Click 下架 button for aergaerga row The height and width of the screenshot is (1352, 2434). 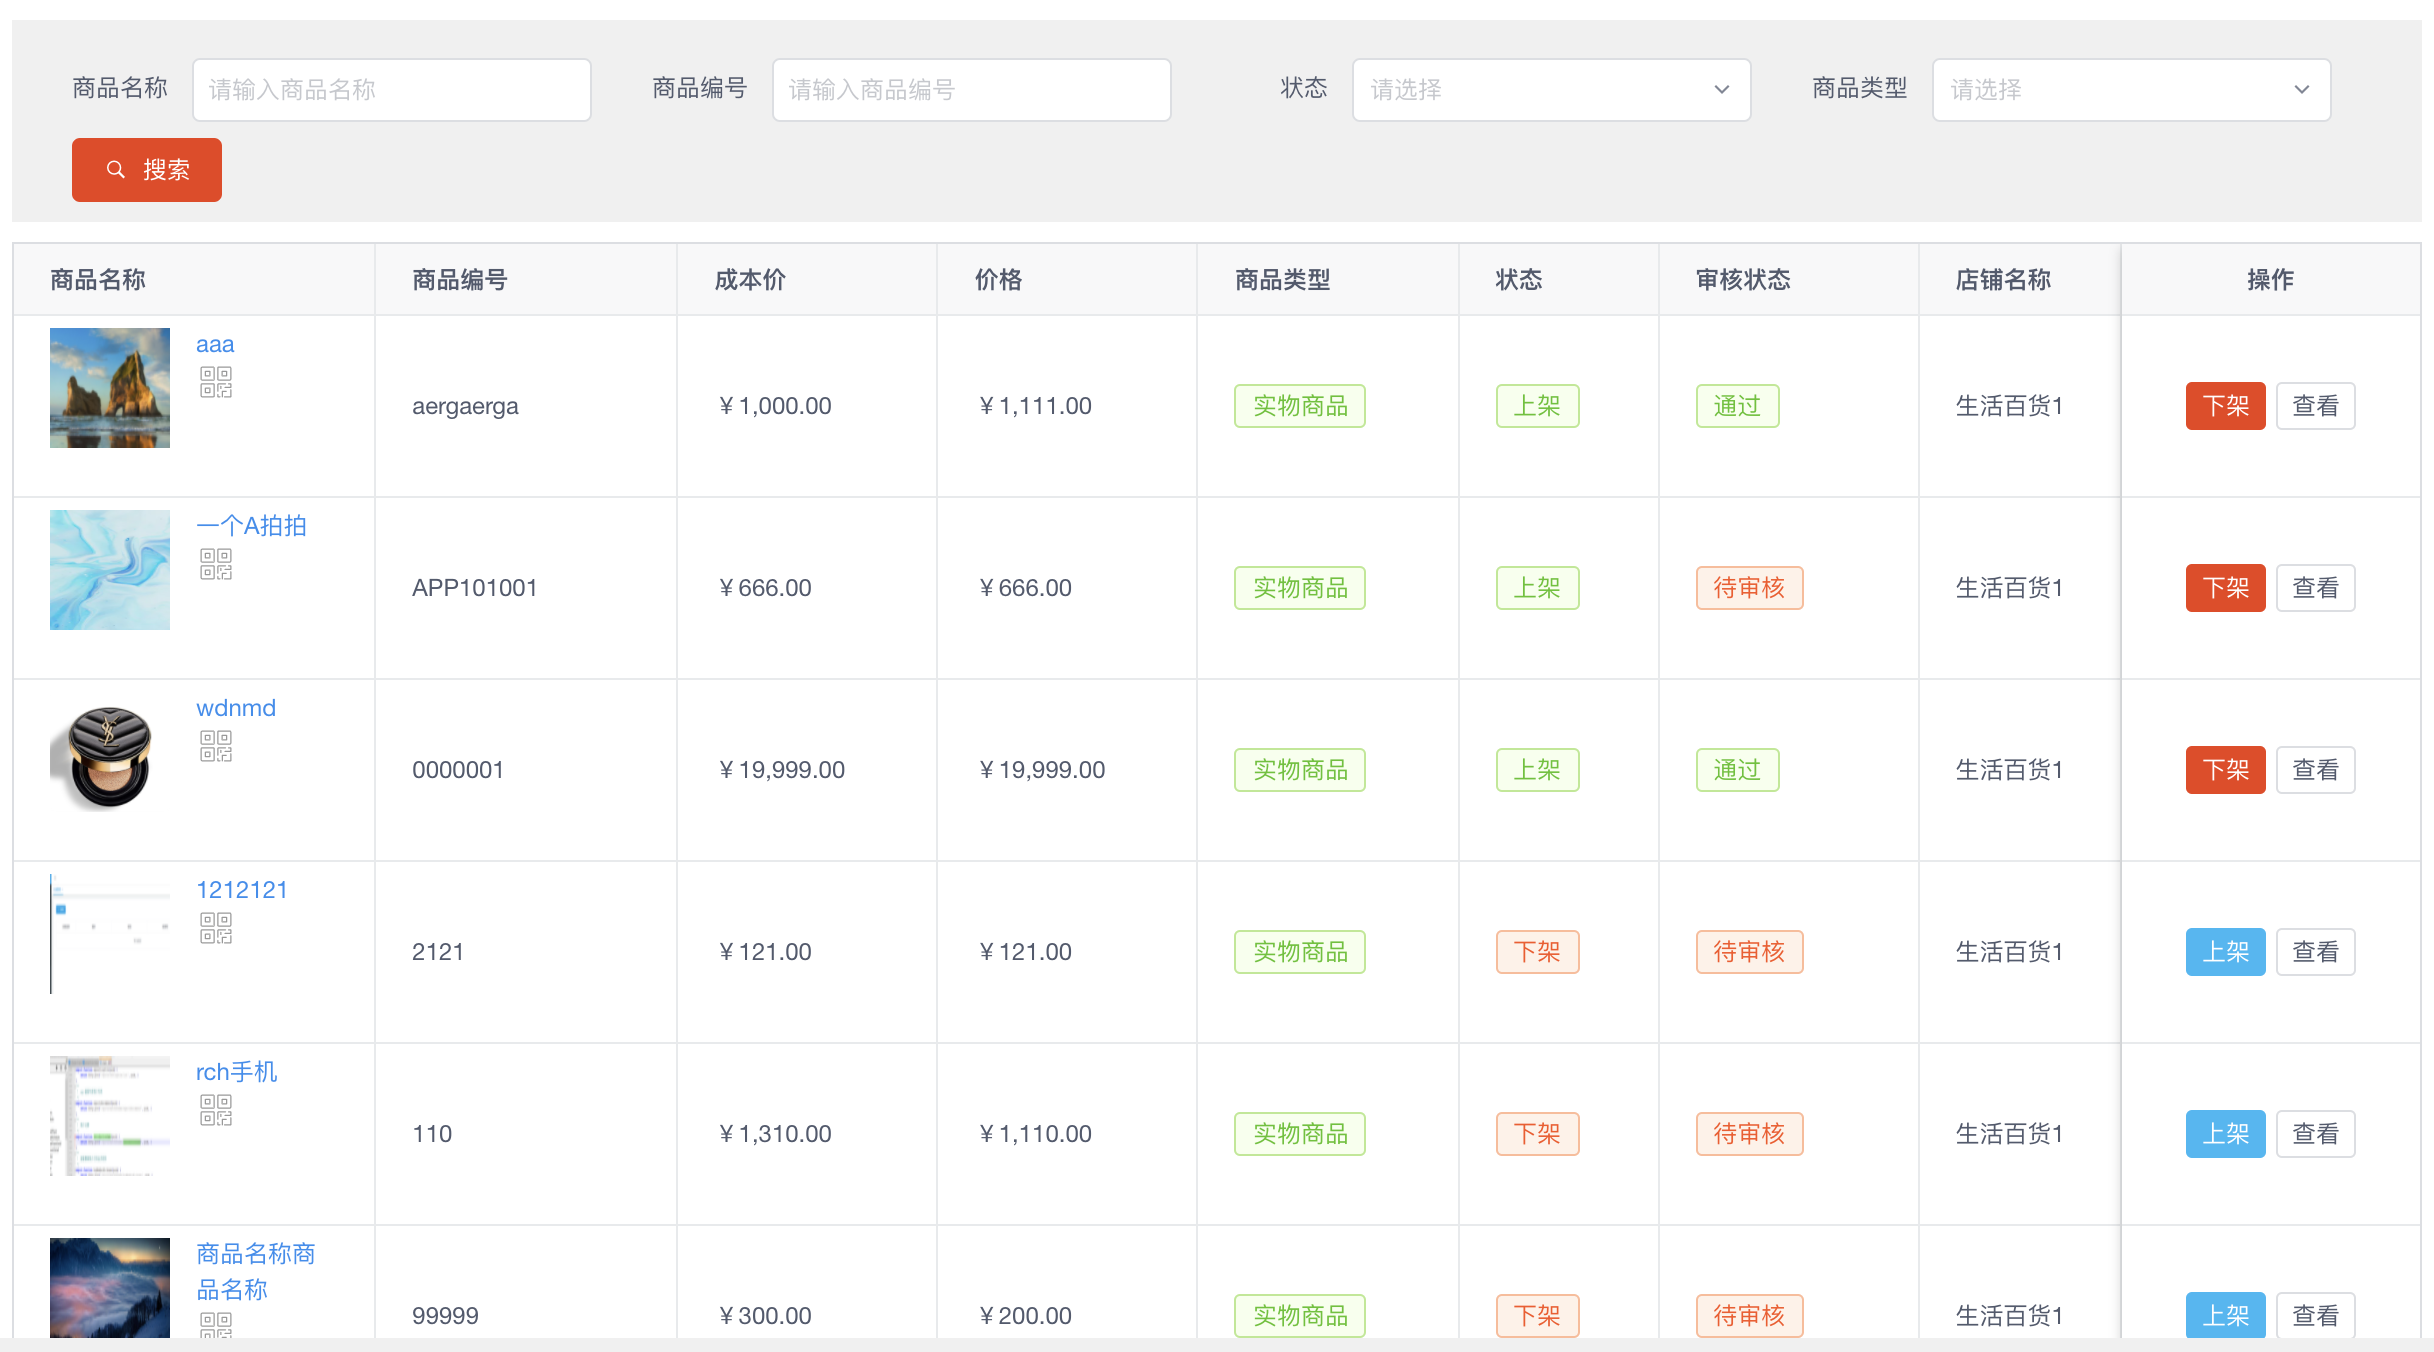coord(2226,406)
